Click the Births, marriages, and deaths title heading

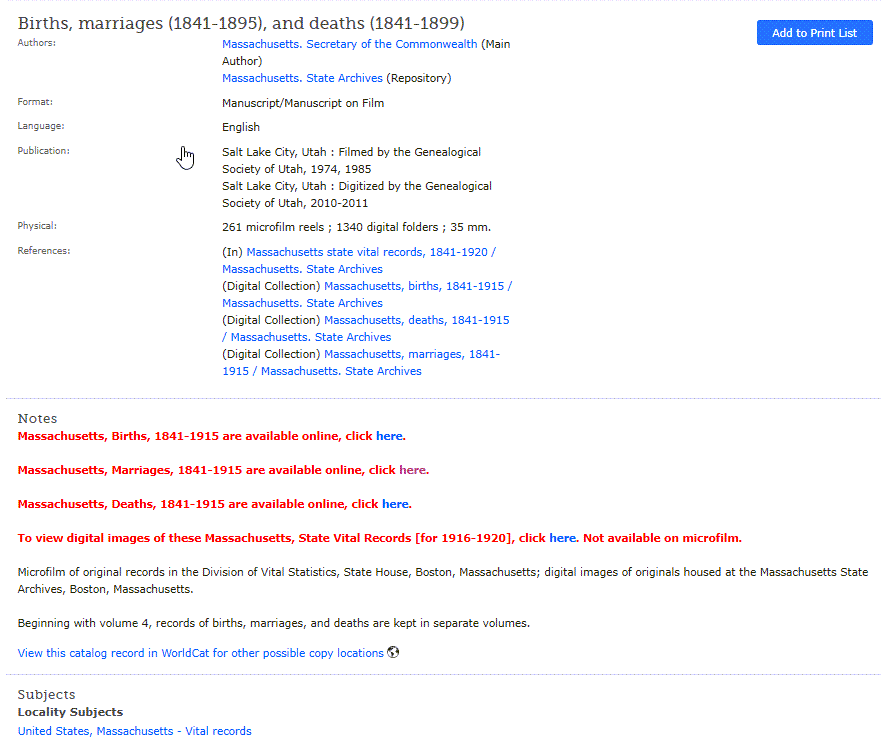[x=240, y=23]
